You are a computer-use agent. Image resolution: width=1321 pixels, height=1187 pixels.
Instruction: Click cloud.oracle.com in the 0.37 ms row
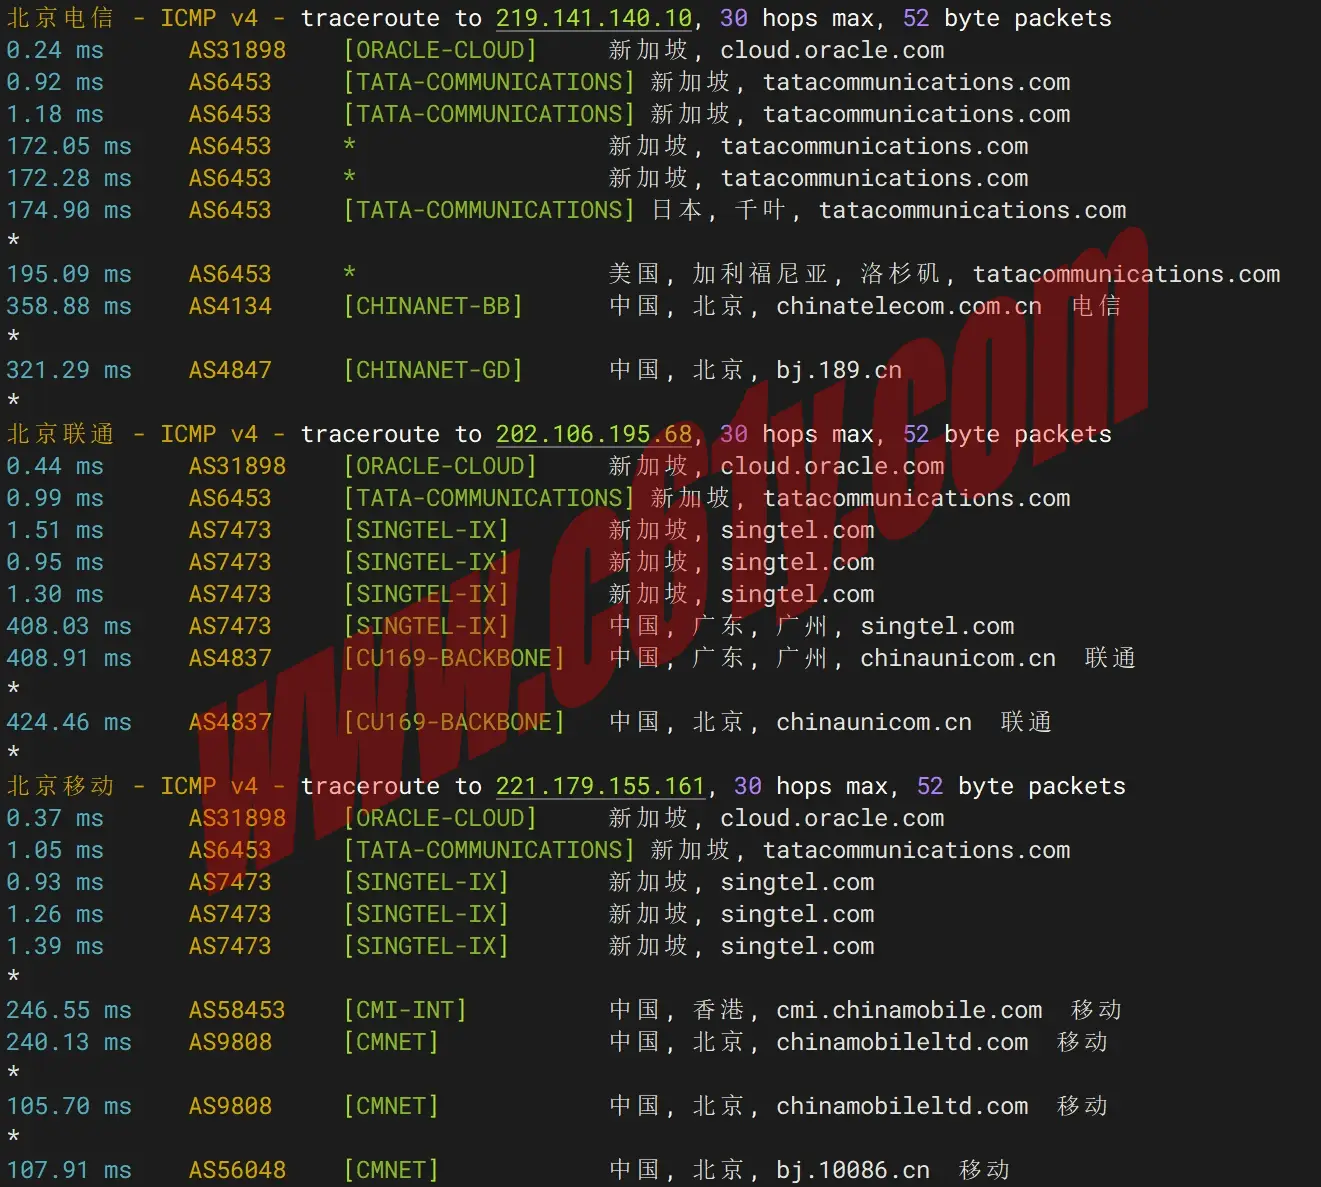832,818
